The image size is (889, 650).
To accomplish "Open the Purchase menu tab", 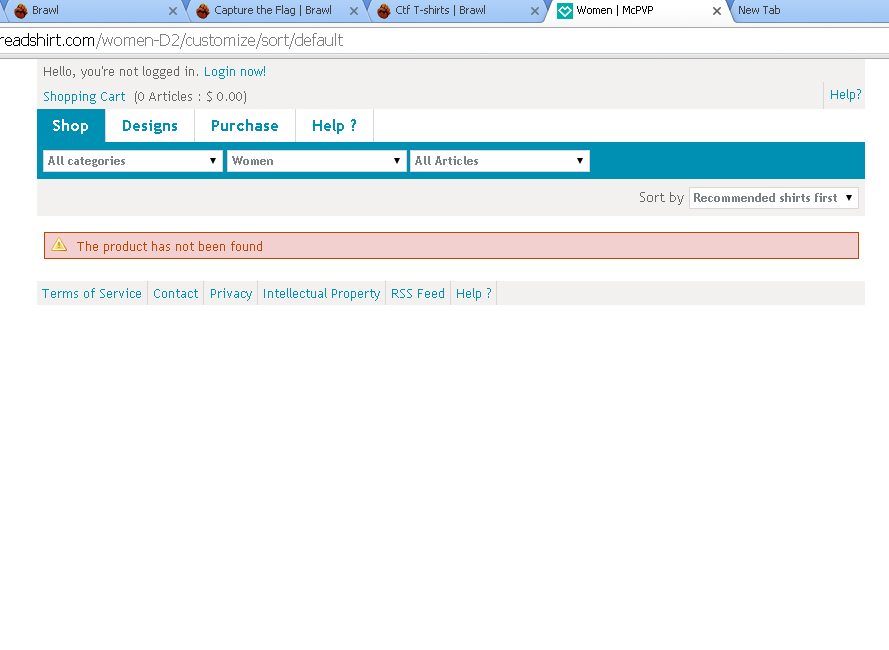I will 244,126.
